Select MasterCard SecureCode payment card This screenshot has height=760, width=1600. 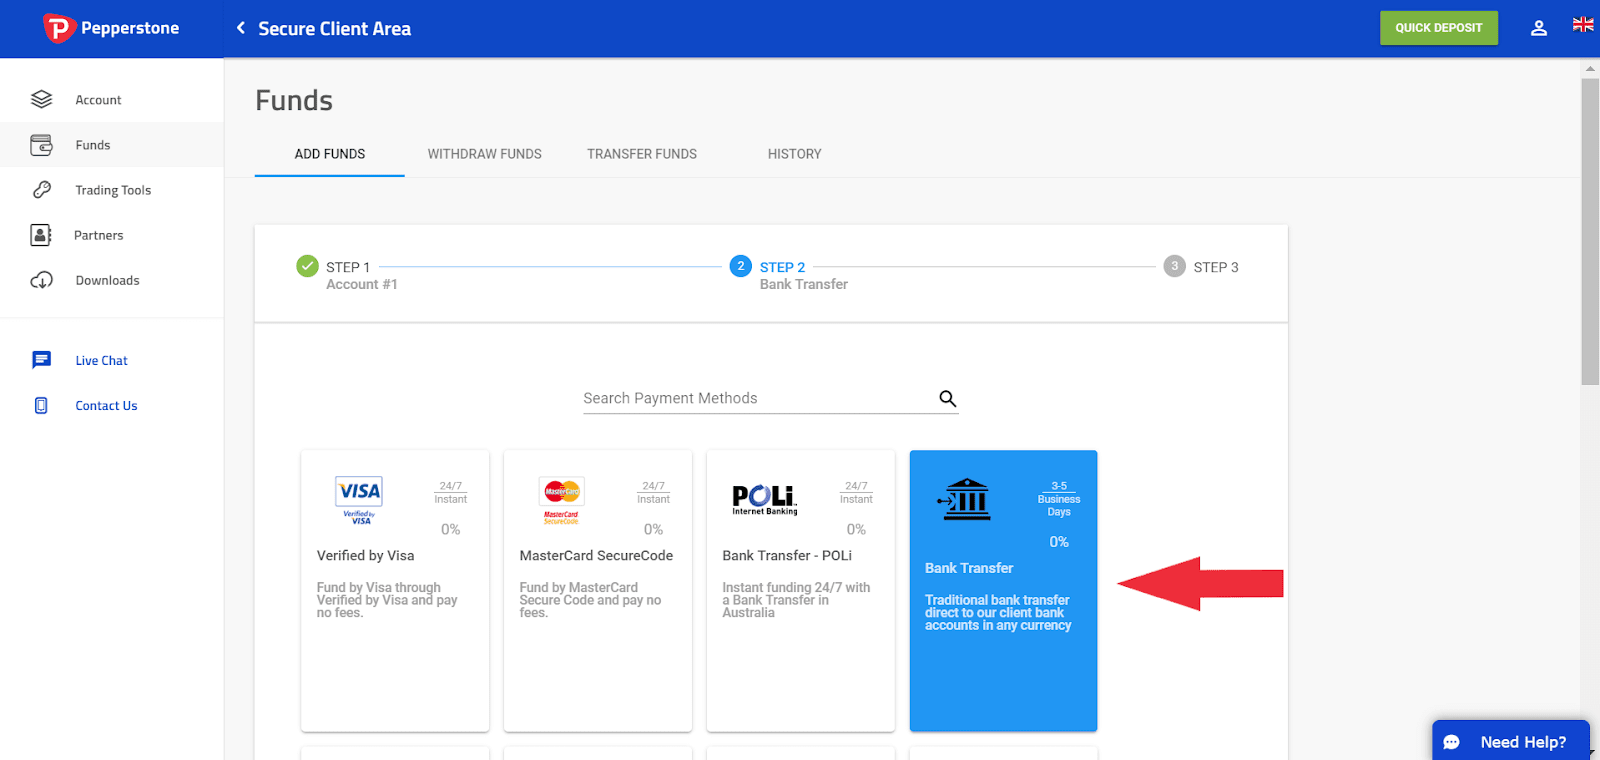click(598, 591)
